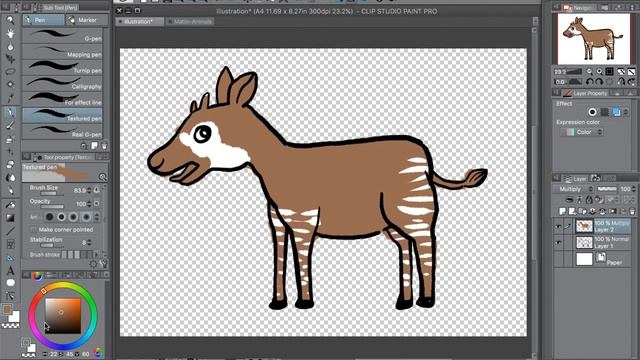The height and width of the screenshot is (360, 640).
Task: Select the Eyedropper tool
Action: [x=11, y=98]
